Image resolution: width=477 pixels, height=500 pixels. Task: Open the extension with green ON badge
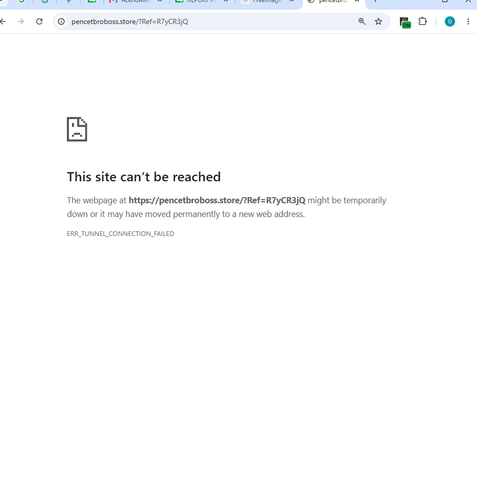(405, 22)
